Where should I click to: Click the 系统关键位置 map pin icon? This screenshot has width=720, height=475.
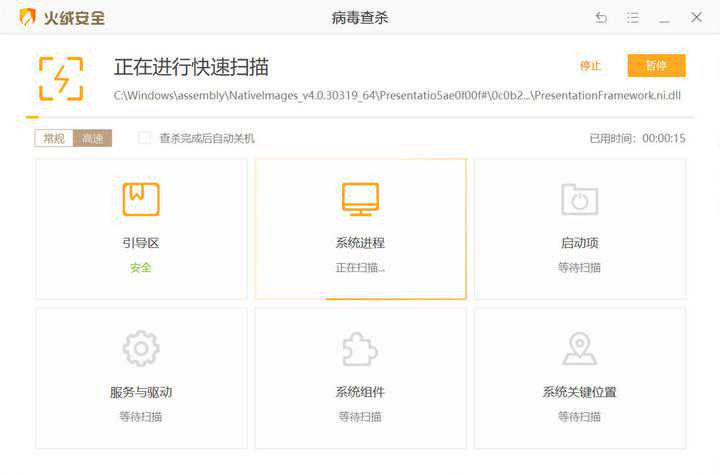(x=579, y=349)
